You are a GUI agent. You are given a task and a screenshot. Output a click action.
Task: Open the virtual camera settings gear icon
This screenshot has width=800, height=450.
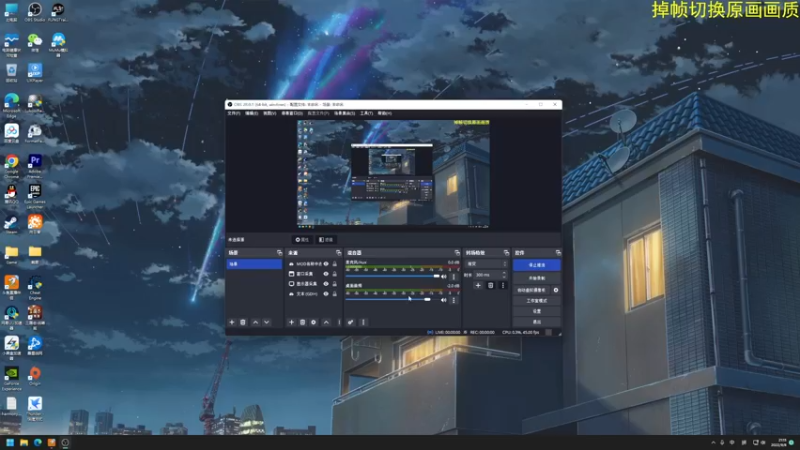coord(556,290)
